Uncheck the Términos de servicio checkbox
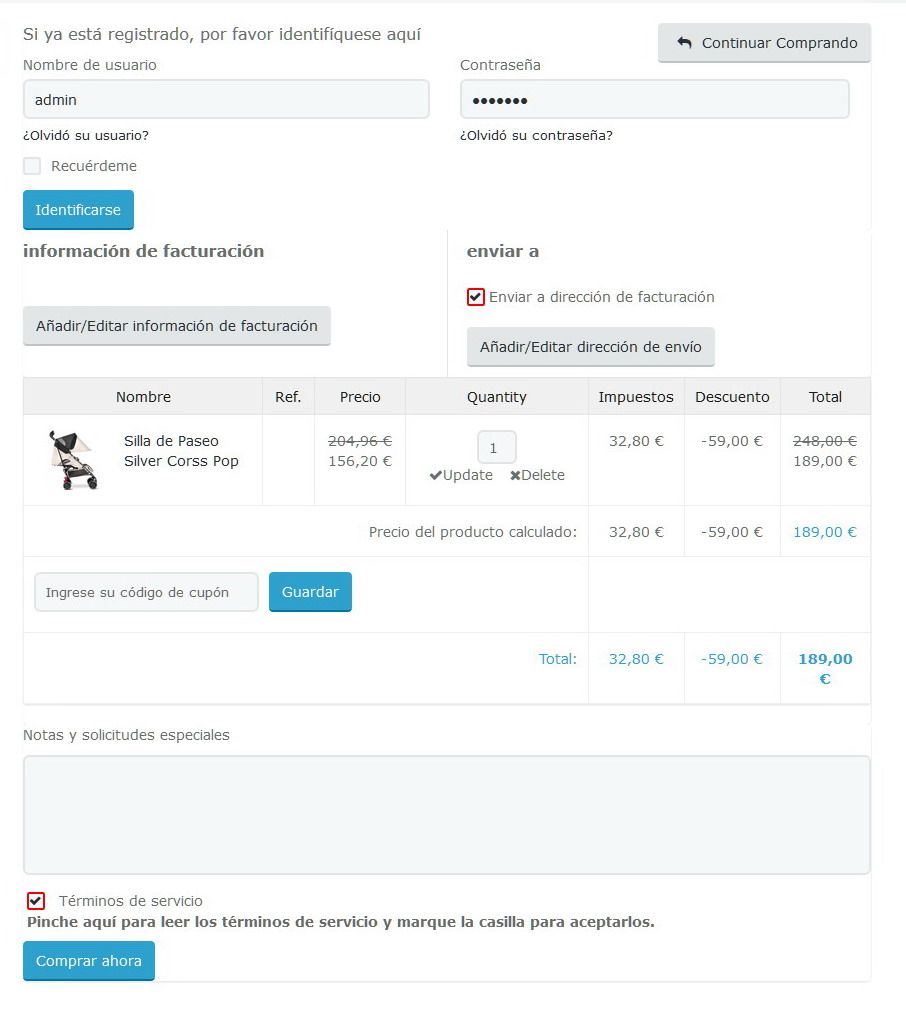906x1030 pixels. pos(36,901)
